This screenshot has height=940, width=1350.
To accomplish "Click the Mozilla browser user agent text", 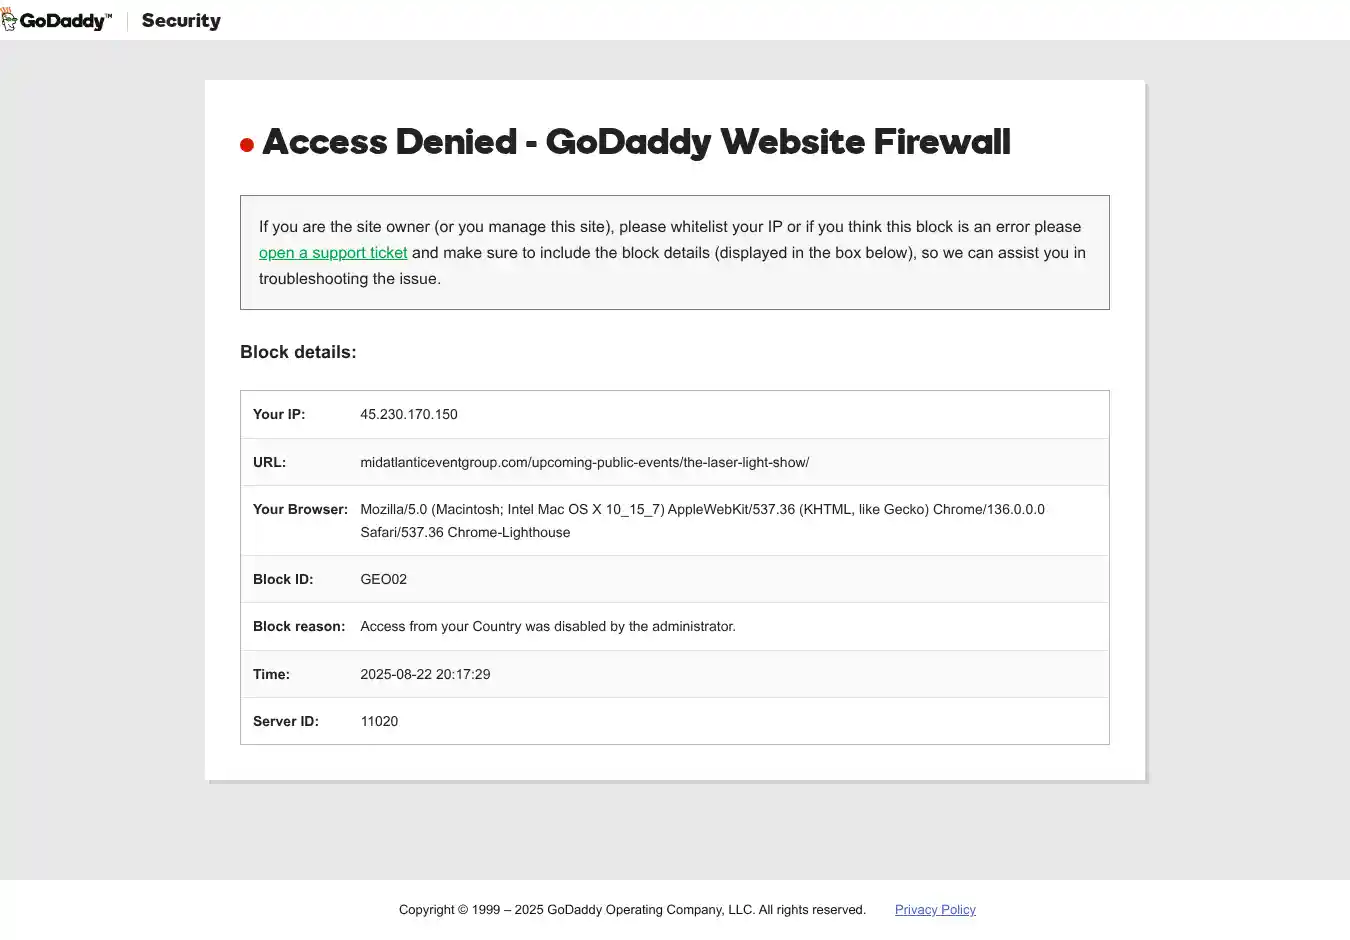I will coord(702,510).
